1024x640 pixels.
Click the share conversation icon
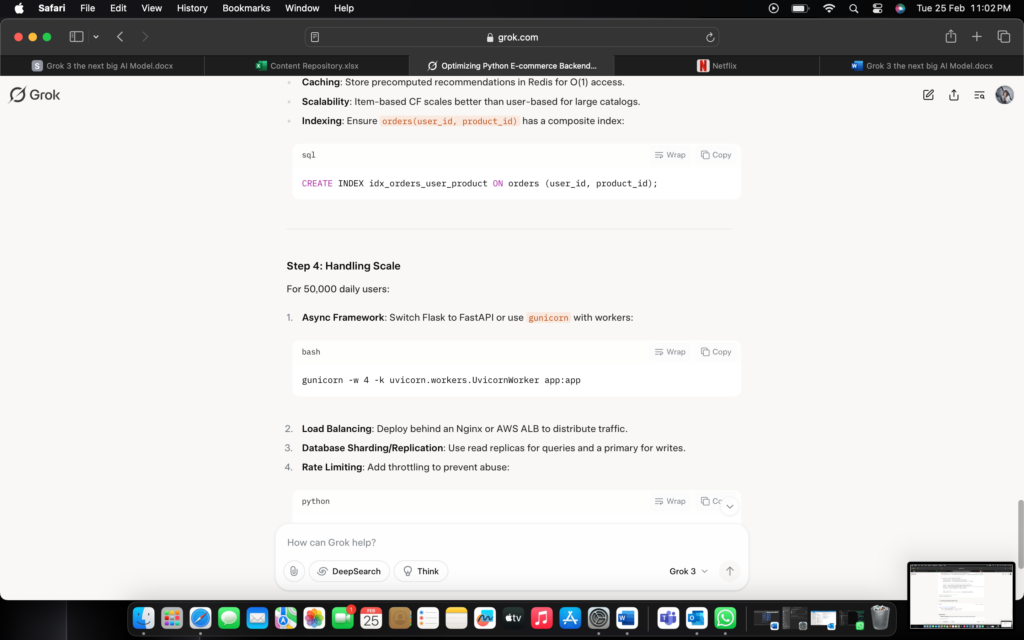(954, 95)
